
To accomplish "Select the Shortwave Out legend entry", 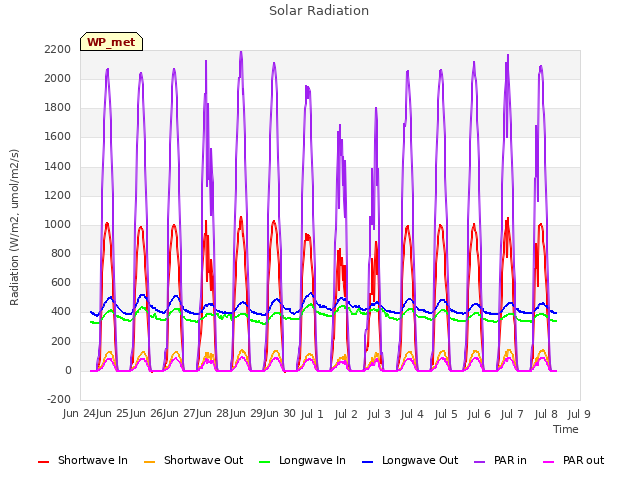I will 193,460.
